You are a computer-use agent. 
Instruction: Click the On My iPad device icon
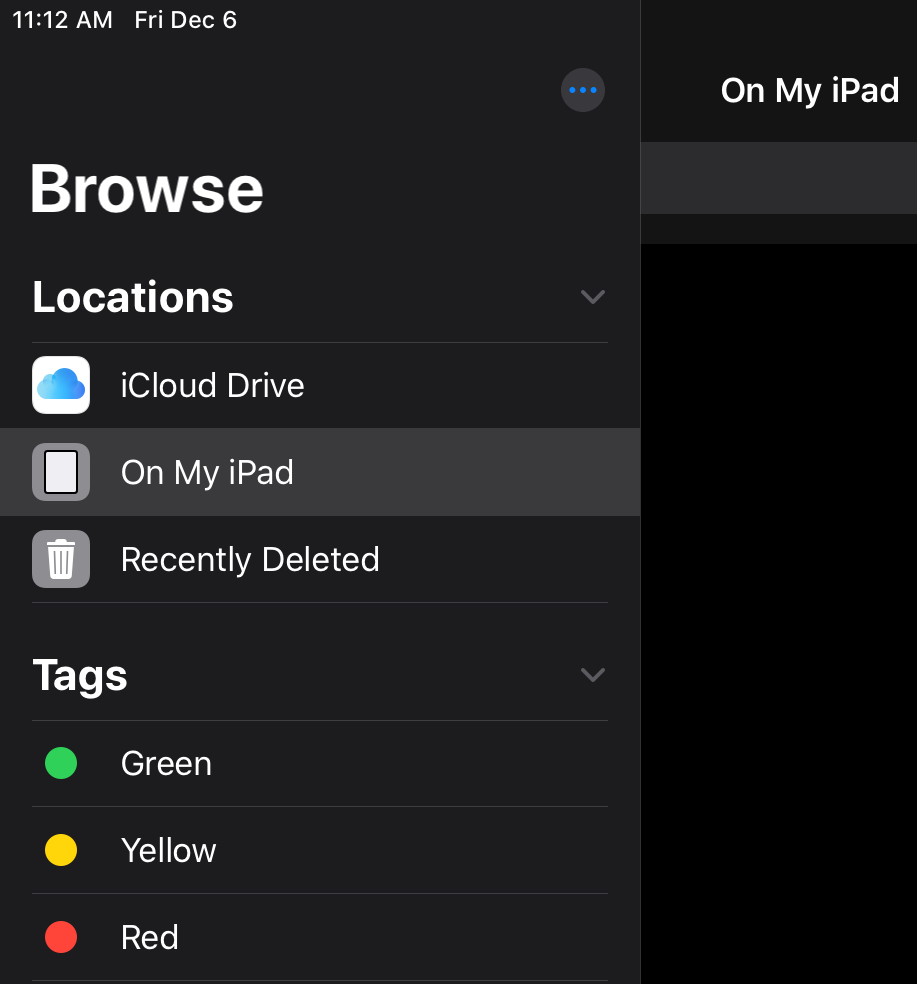61,472
